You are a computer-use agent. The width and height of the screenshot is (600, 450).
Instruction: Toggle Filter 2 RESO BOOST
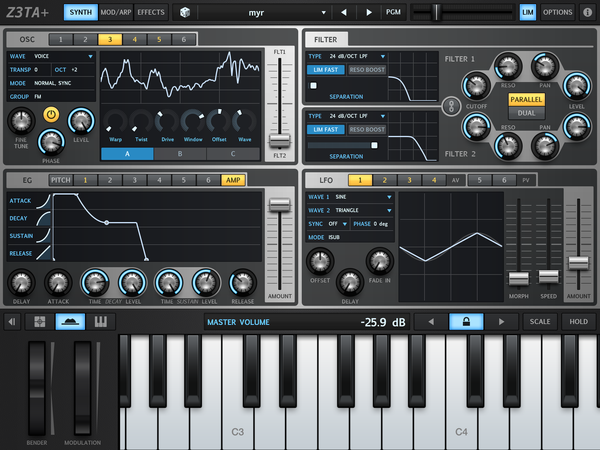(367, 129)
